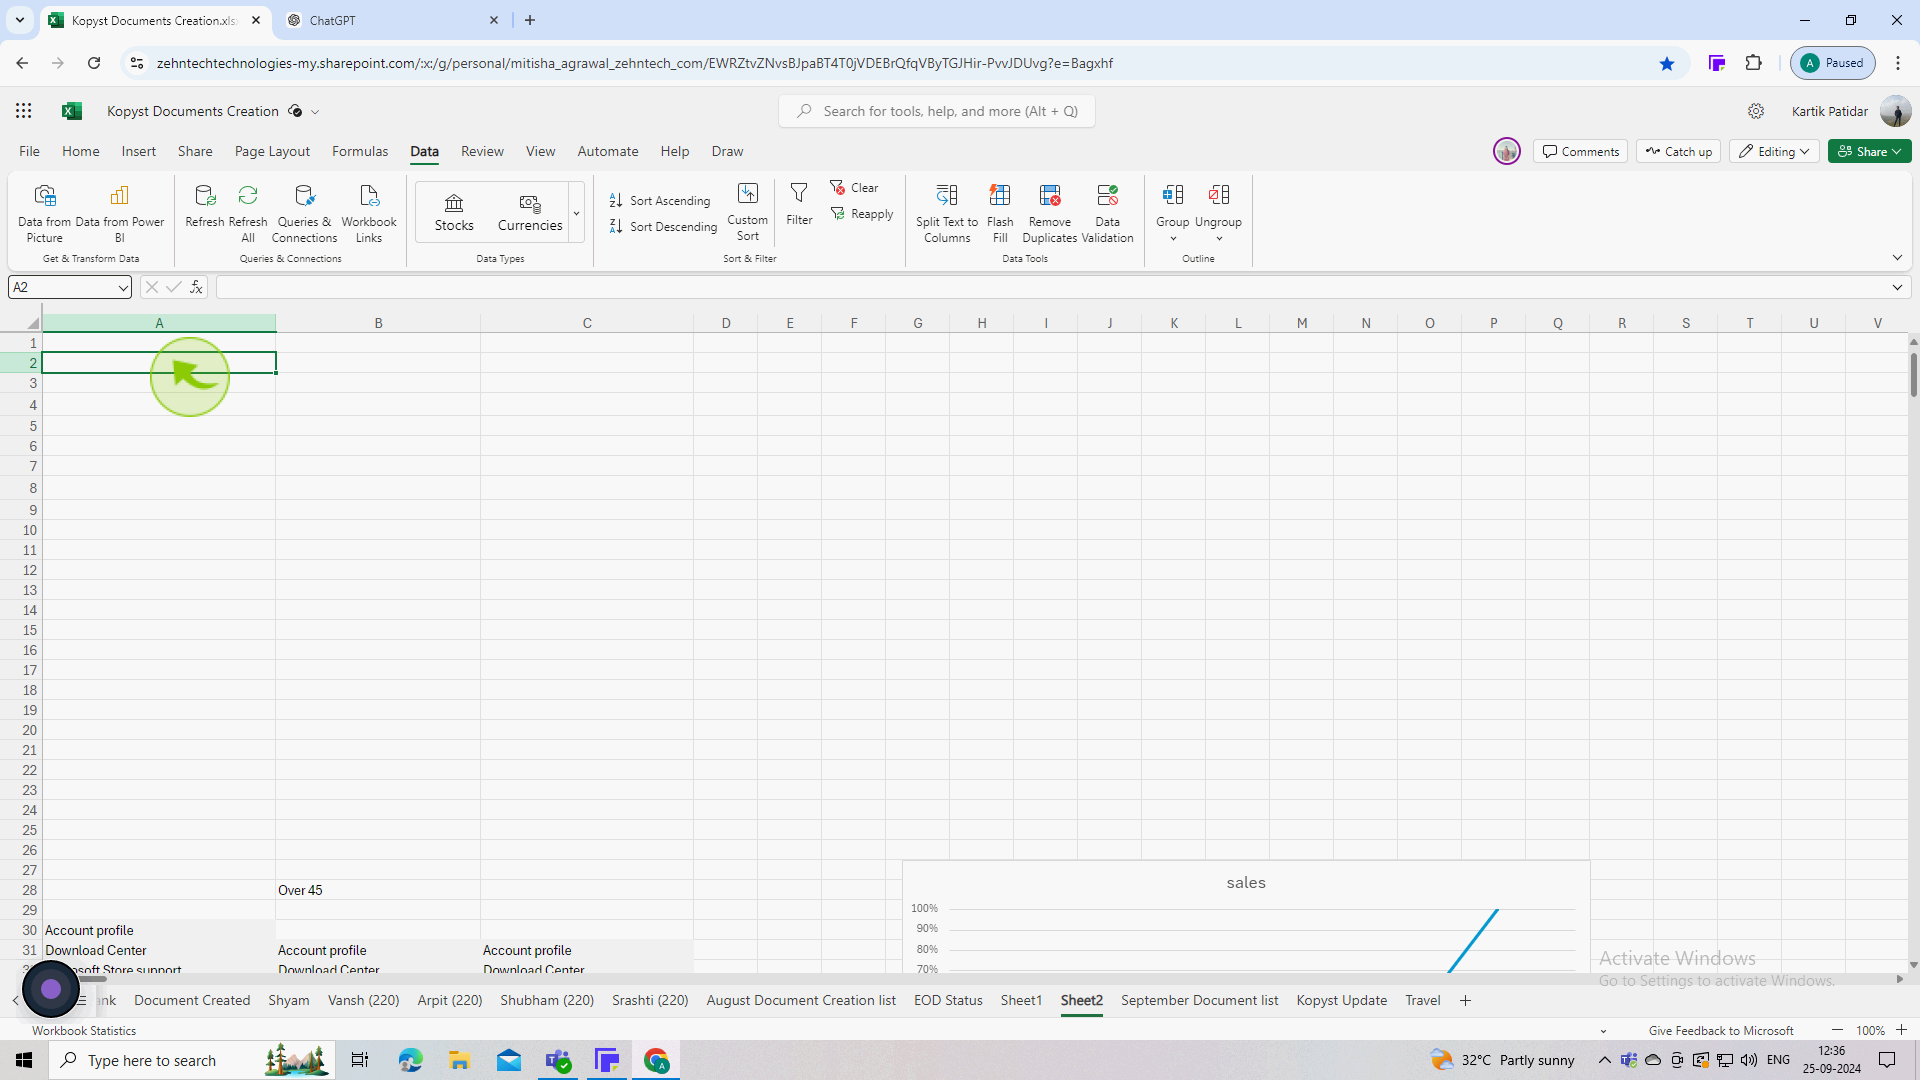Open Mail app on taskbar

[x=509, y=1060]
